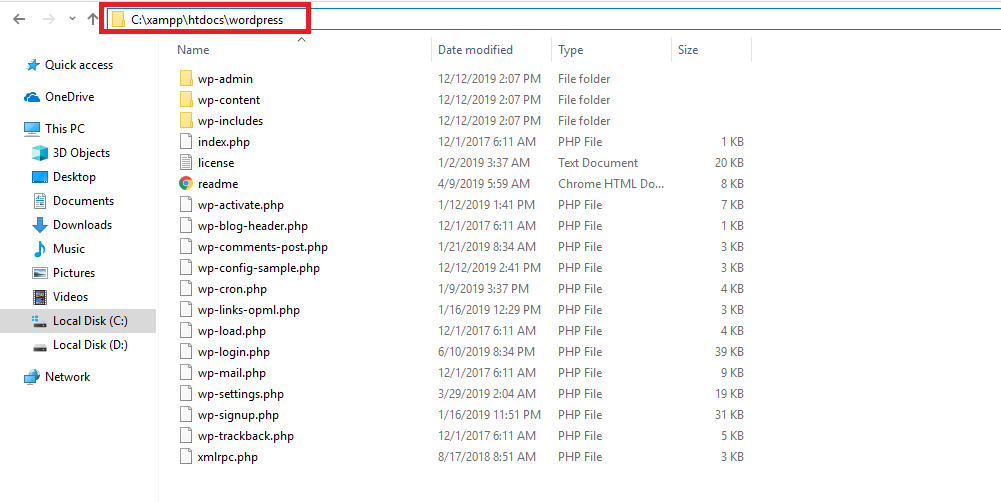Click the Local Disk (D:) drive icon
This screenshot has height=502, width=1001.
[x=40, y=346]
